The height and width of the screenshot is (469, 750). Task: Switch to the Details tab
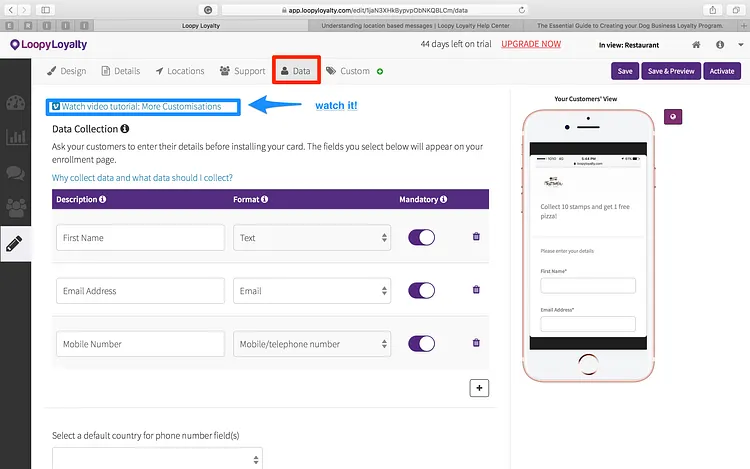[121, 71]
